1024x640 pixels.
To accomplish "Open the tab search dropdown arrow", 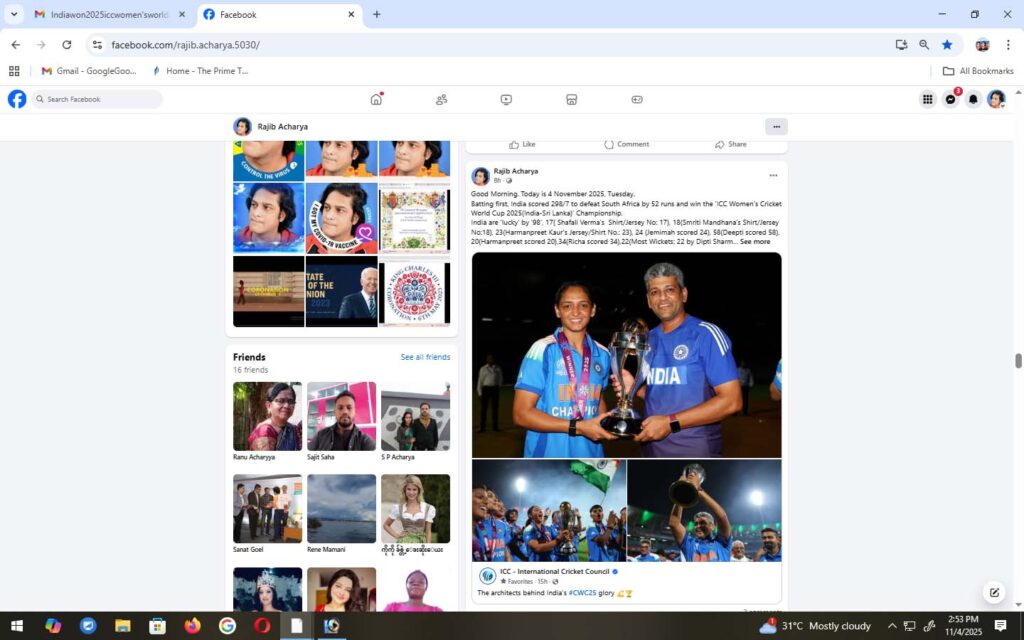I will pos(14,14).
